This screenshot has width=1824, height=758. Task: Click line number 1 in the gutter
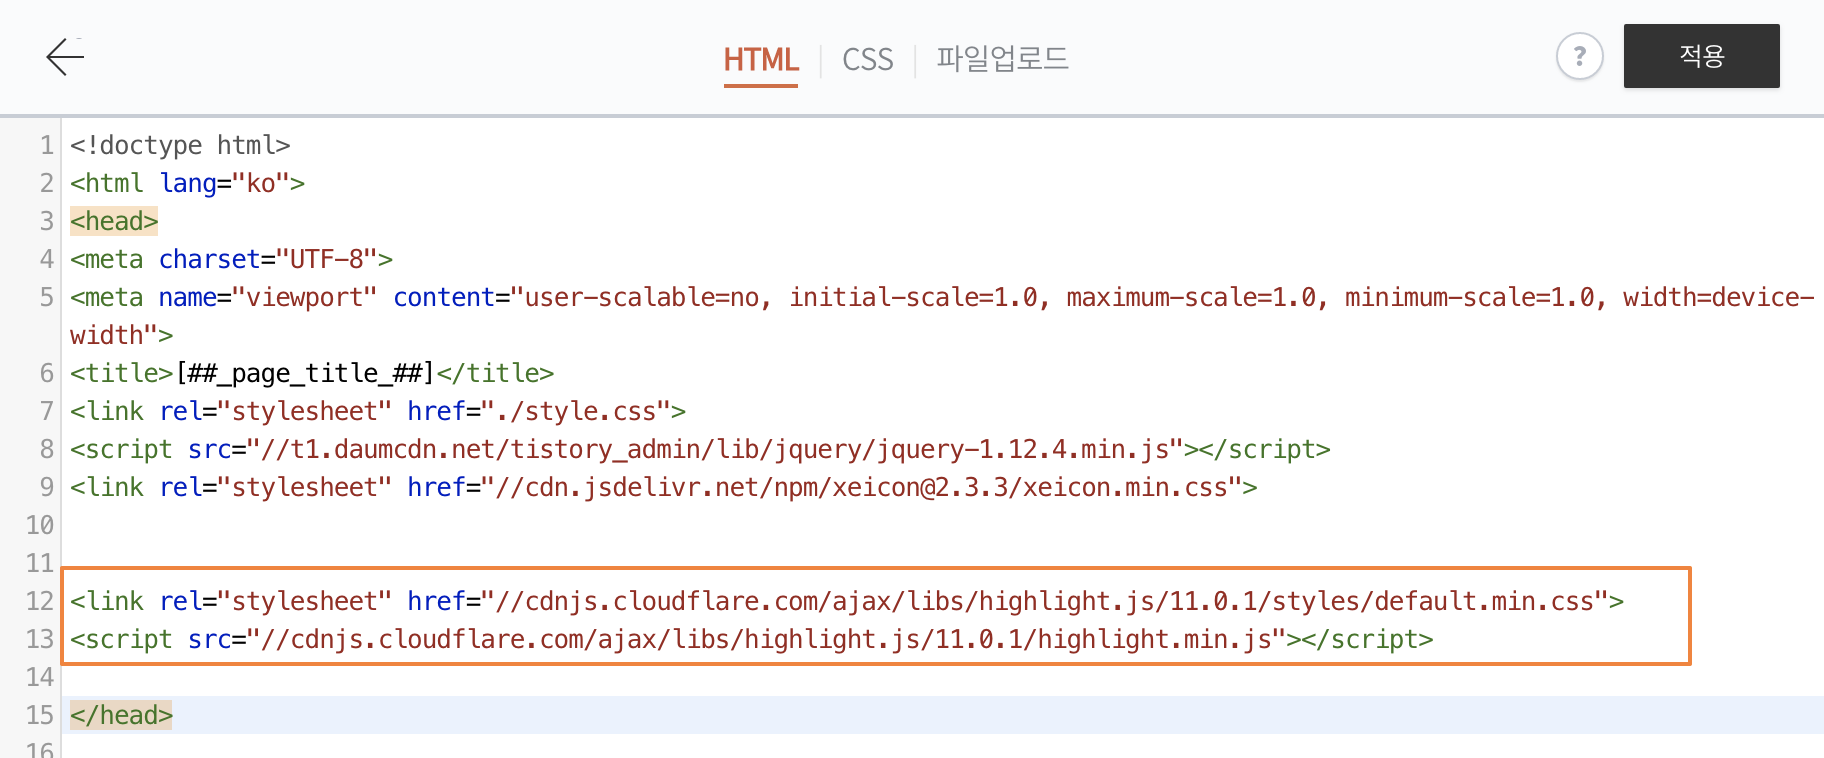click(47, 145)
